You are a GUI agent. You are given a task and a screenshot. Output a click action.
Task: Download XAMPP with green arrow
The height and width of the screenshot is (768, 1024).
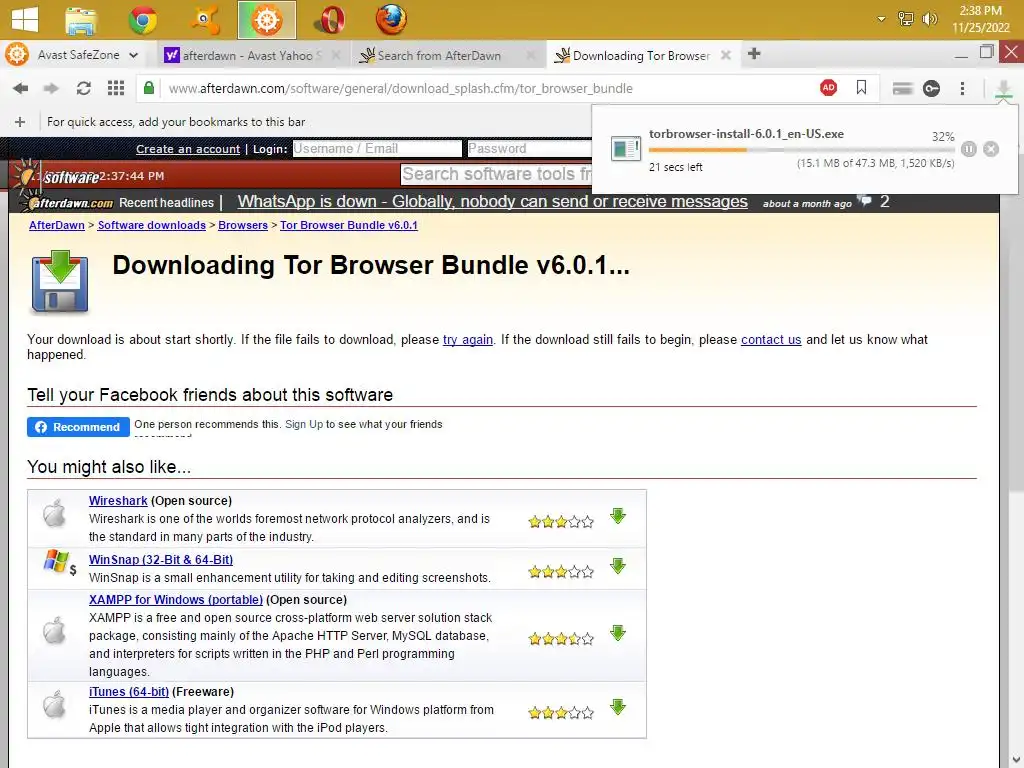(618, 633)
